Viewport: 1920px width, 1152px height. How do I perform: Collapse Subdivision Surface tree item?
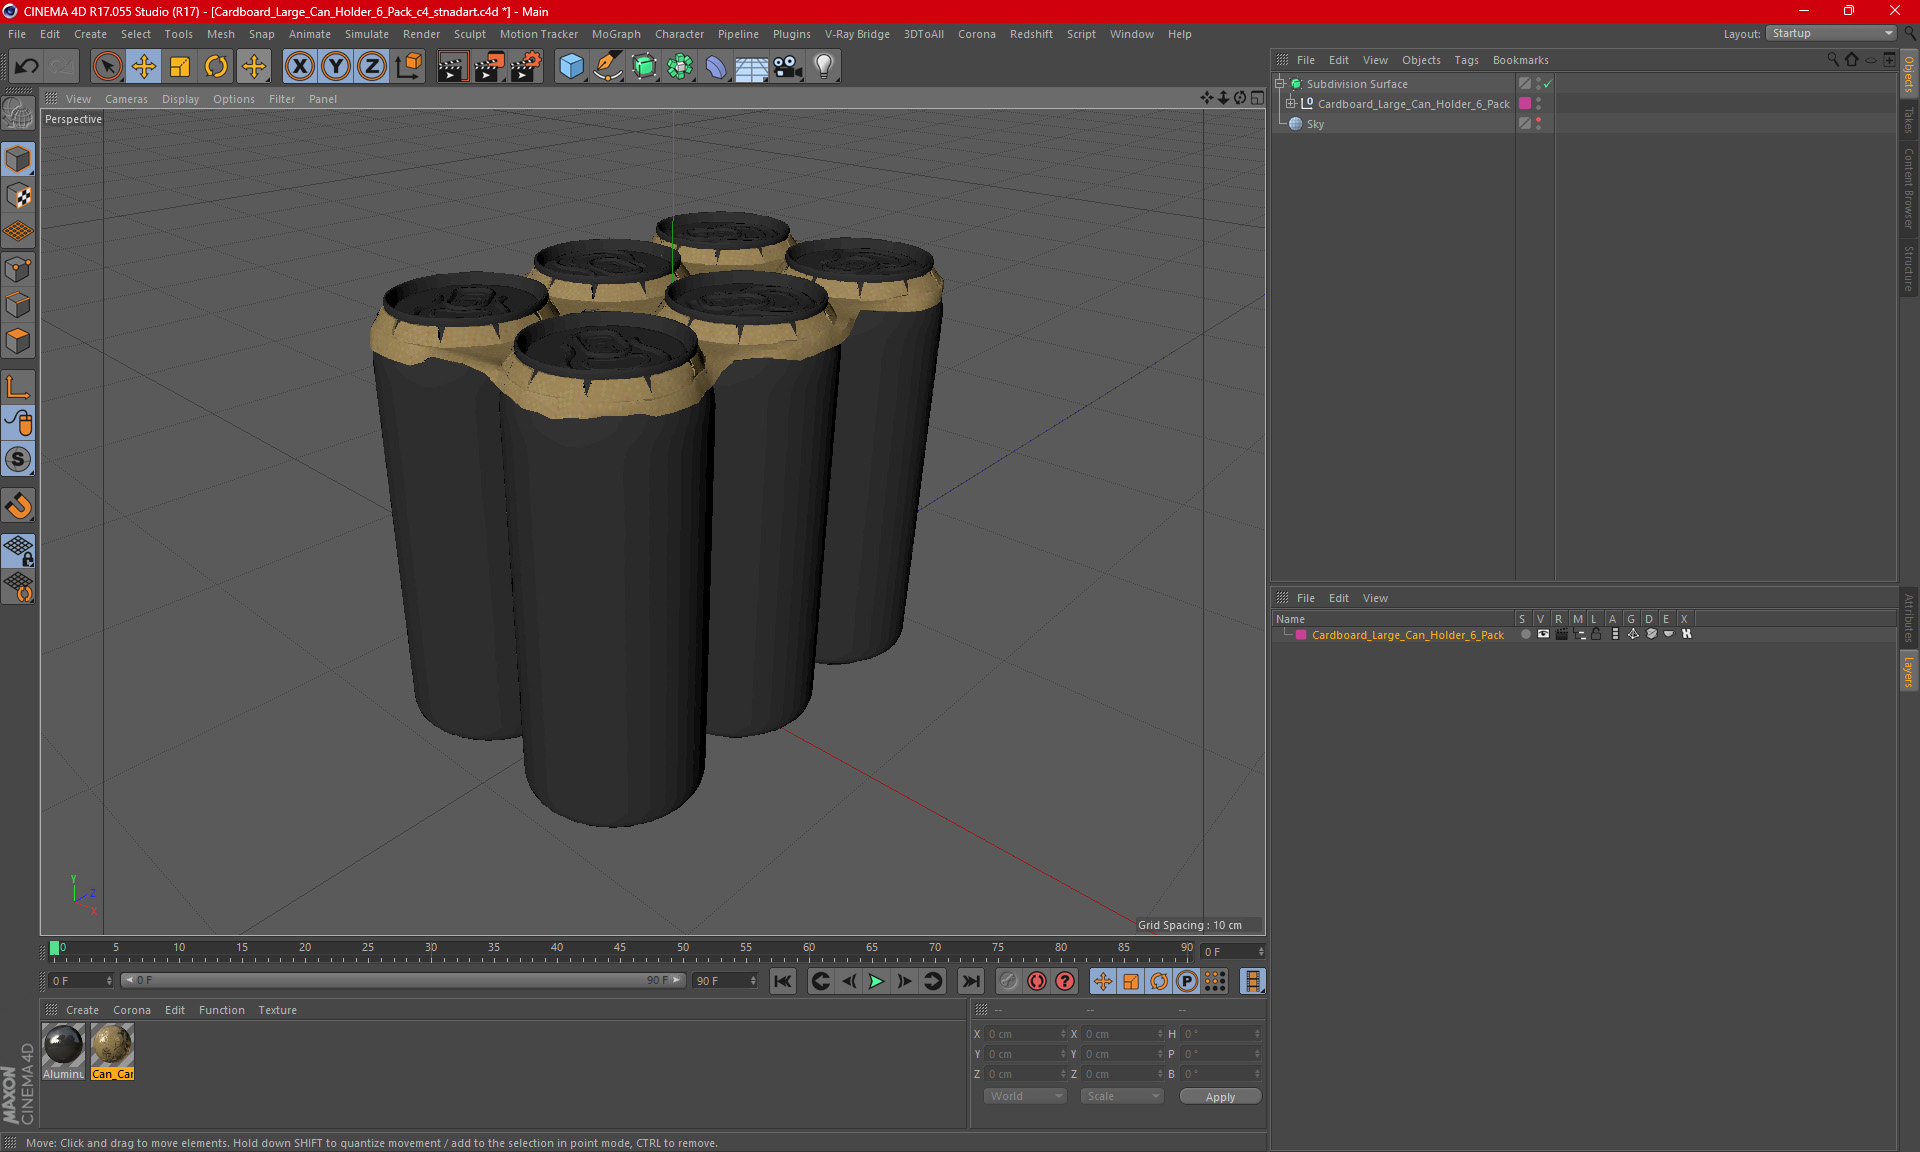click(1280, 84)
